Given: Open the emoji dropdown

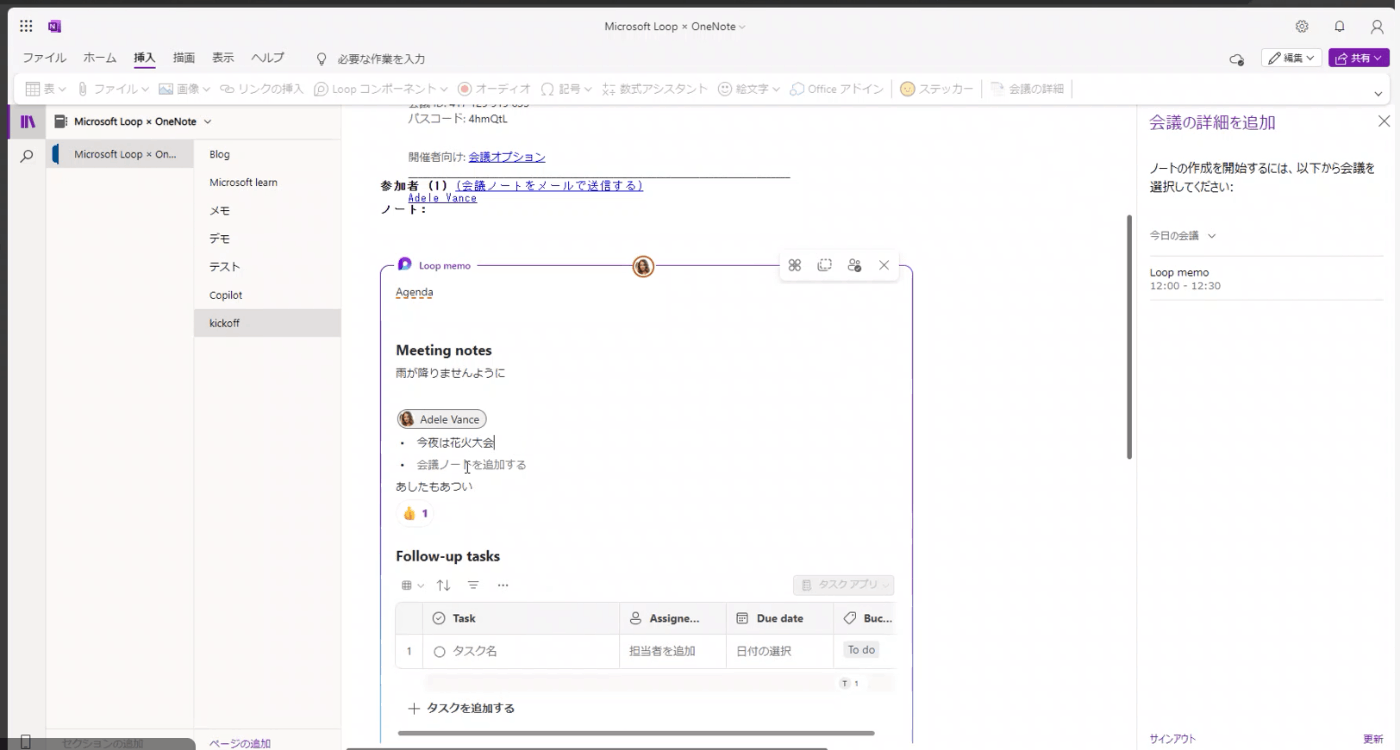Looking at the screenshot, I should [748, 89].
